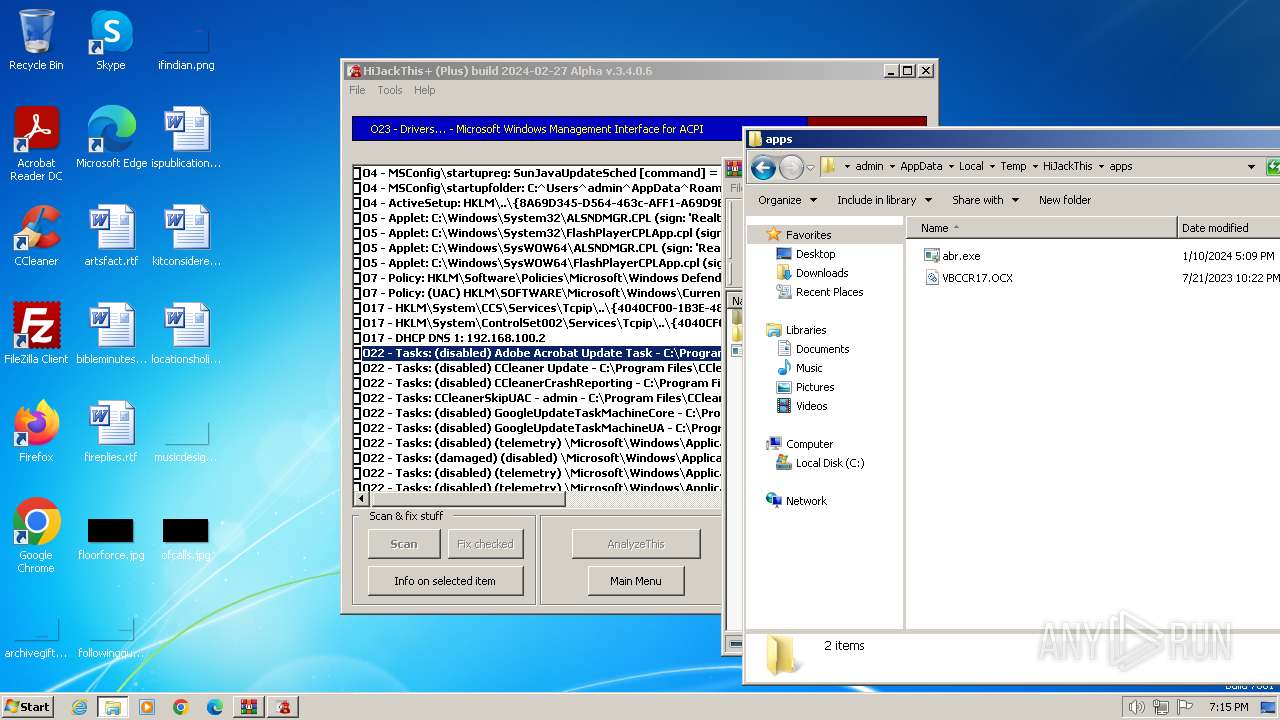Check the O22 CCleanerSkipUAC task entry
Image resolution: width=1280 pixels, height=720 pixels.
(357, 398)
